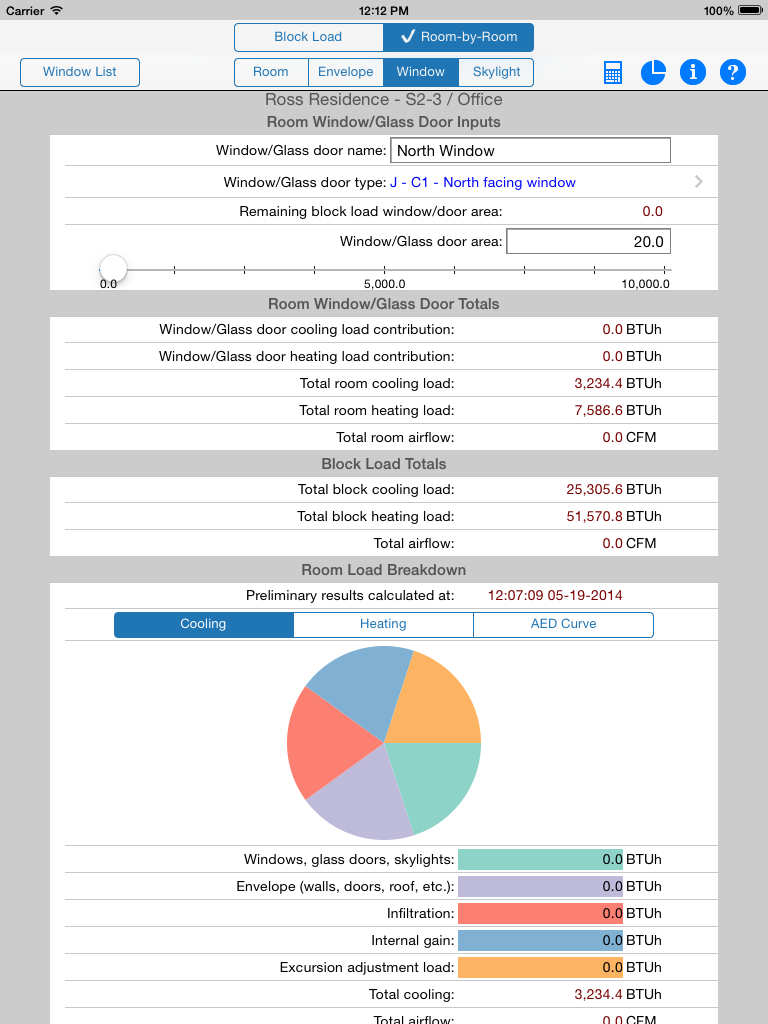The width and height of the screenshot is (768, 1024).
Task: Show AED Curve segment
Action: coord(563,624)
